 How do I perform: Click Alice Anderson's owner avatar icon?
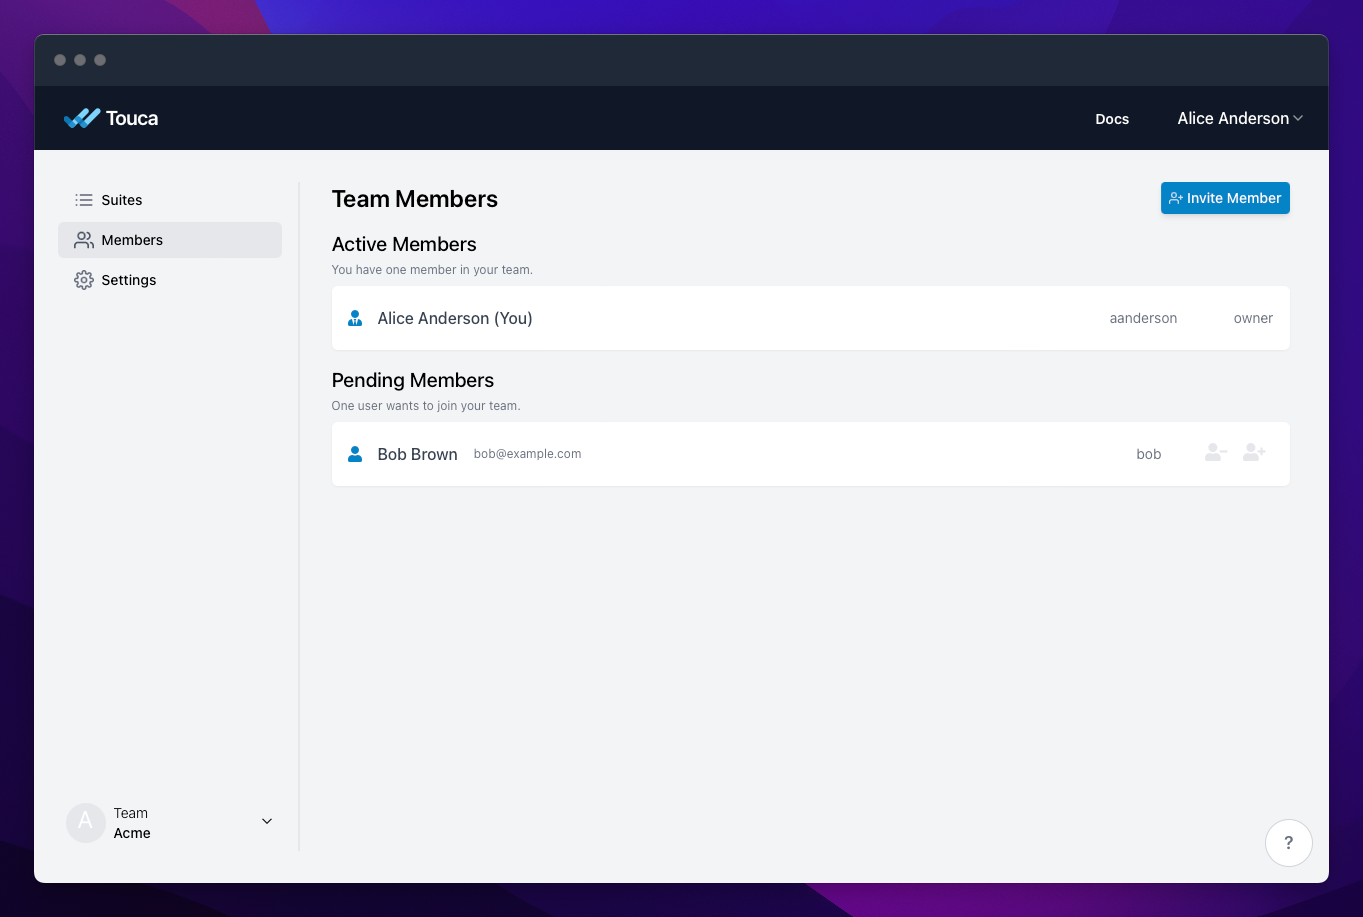coord(355,318)
